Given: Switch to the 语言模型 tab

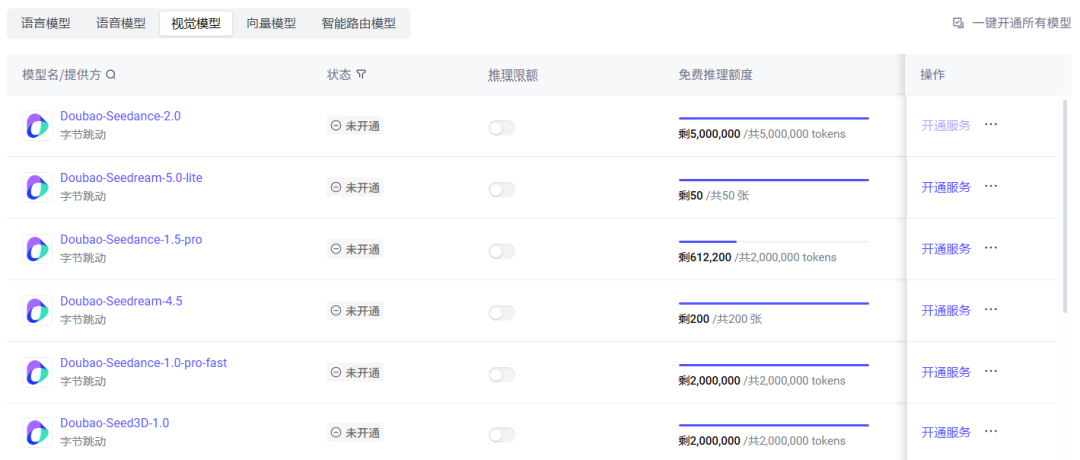Looking at the screenshot, I should pyautogui.click(x=46, y=23).
